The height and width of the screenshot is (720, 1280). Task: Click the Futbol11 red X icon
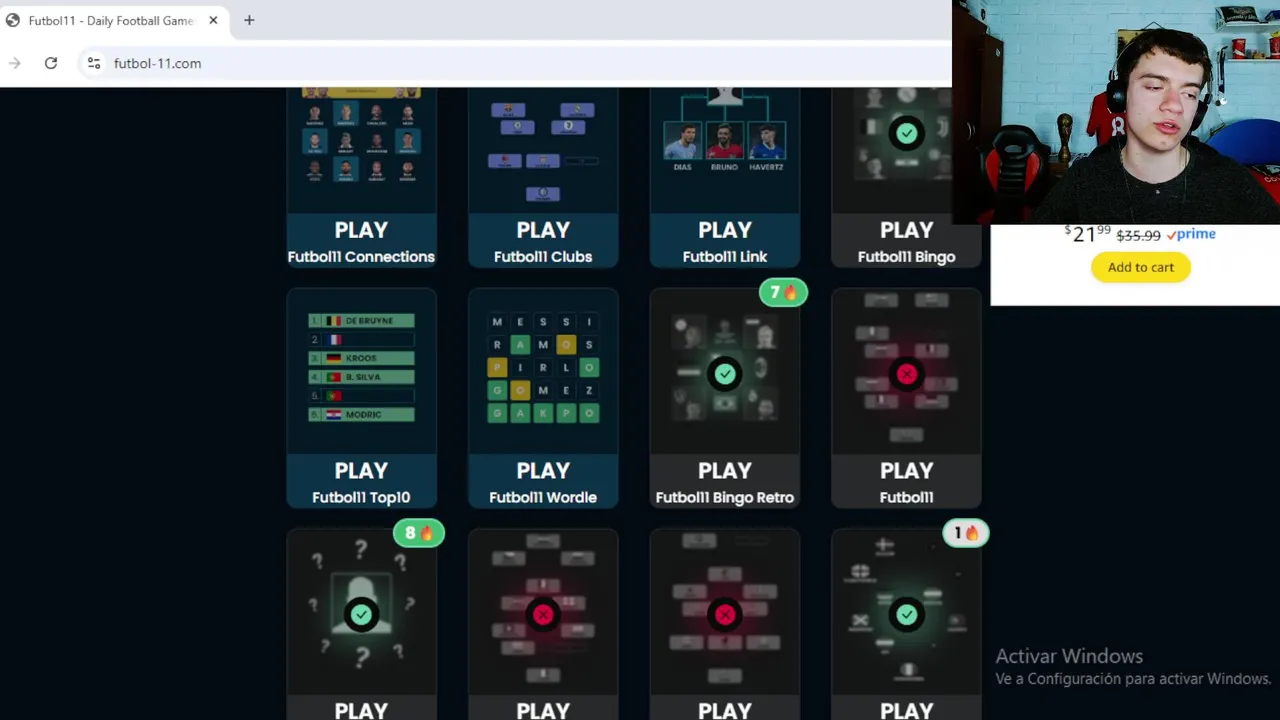pos(906,373)
